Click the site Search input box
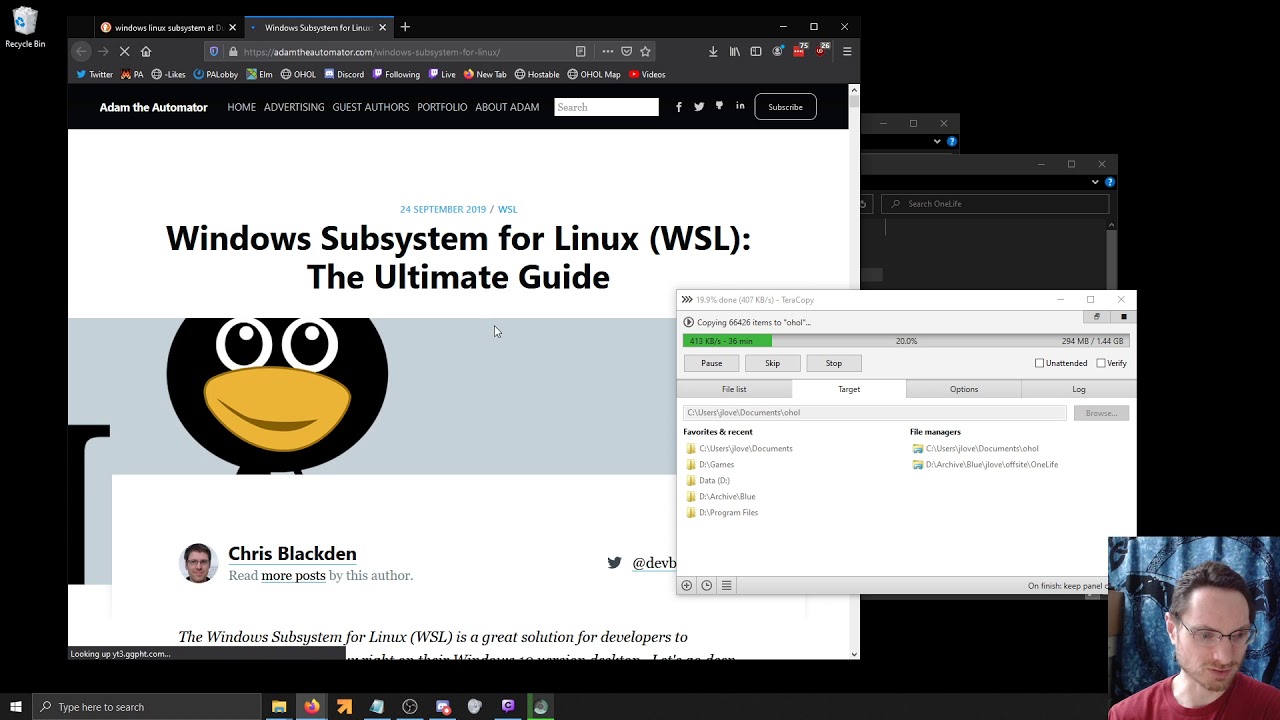 point(607,107)
